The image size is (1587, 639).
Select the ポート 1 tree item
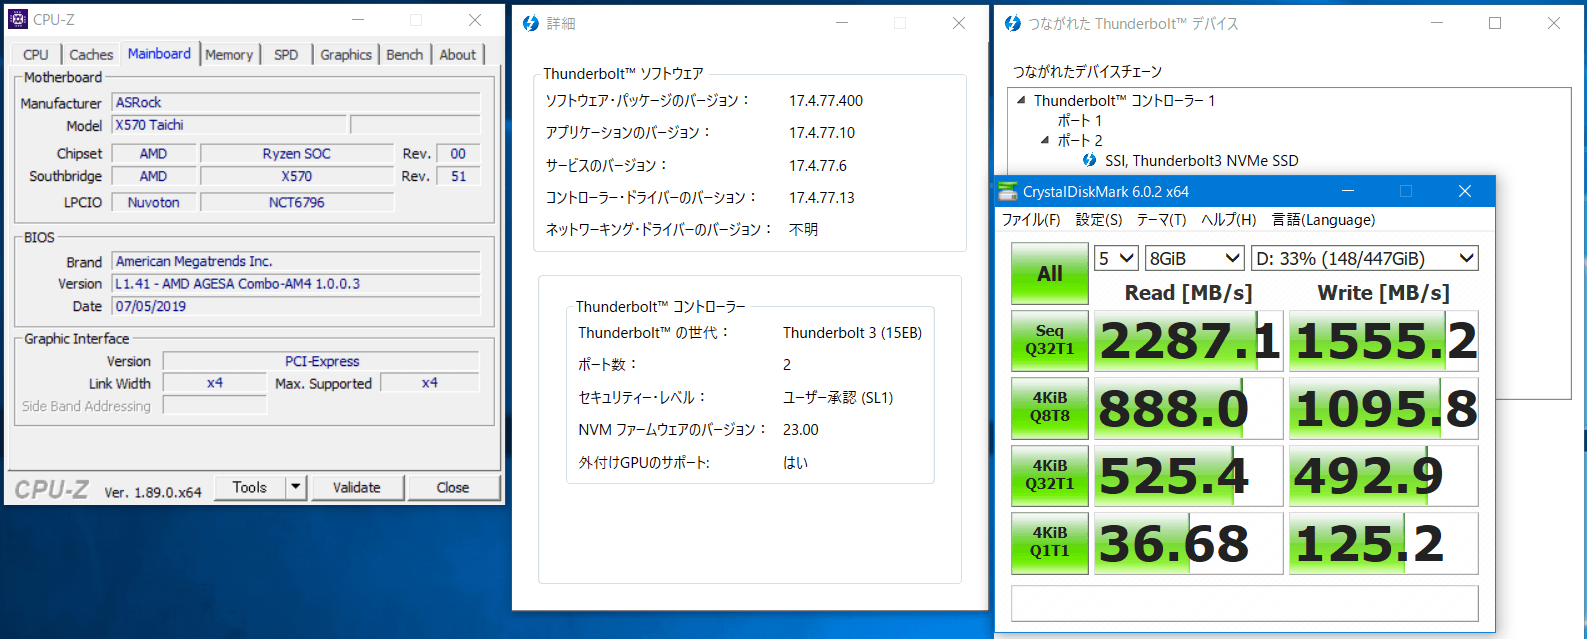tap(1079, 120)
